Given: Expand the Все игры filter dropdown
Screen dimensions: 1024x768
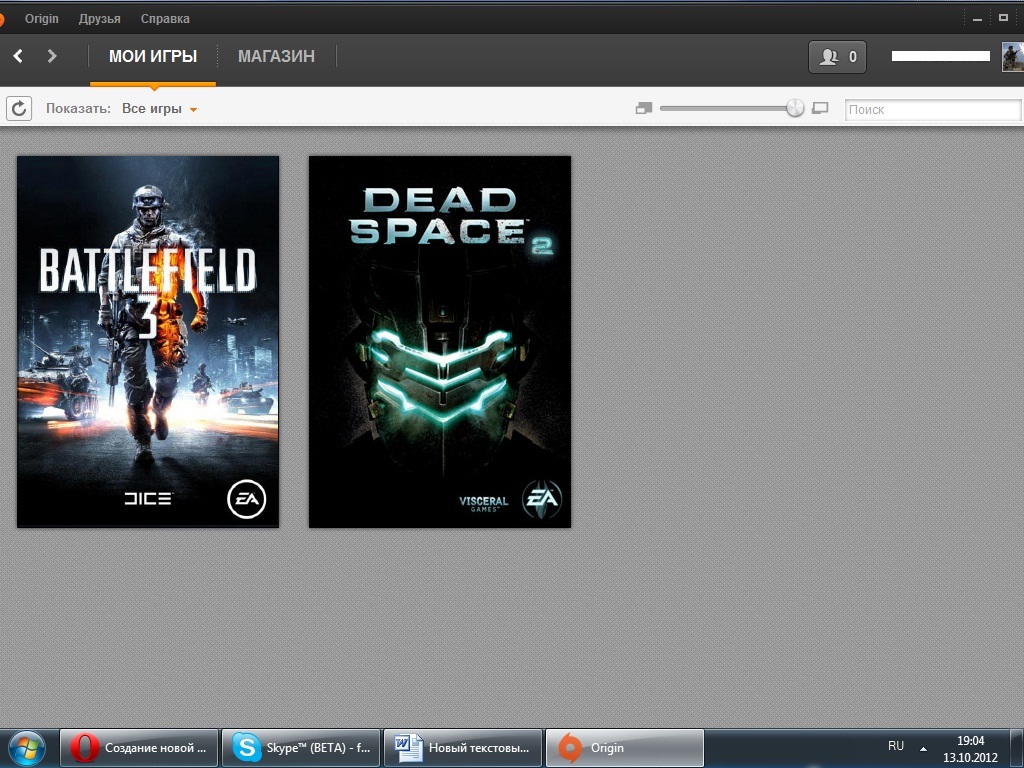Looking at the screenshot, I should tap(159, 108).
